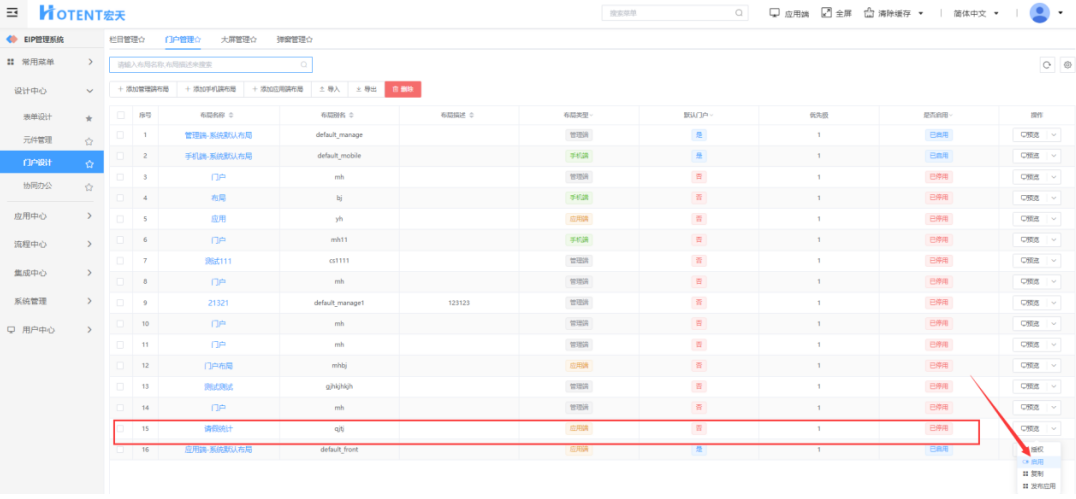Click the magnifier in layout search box
This screenshot has width=1076, height=499.
tap(304, 65)
